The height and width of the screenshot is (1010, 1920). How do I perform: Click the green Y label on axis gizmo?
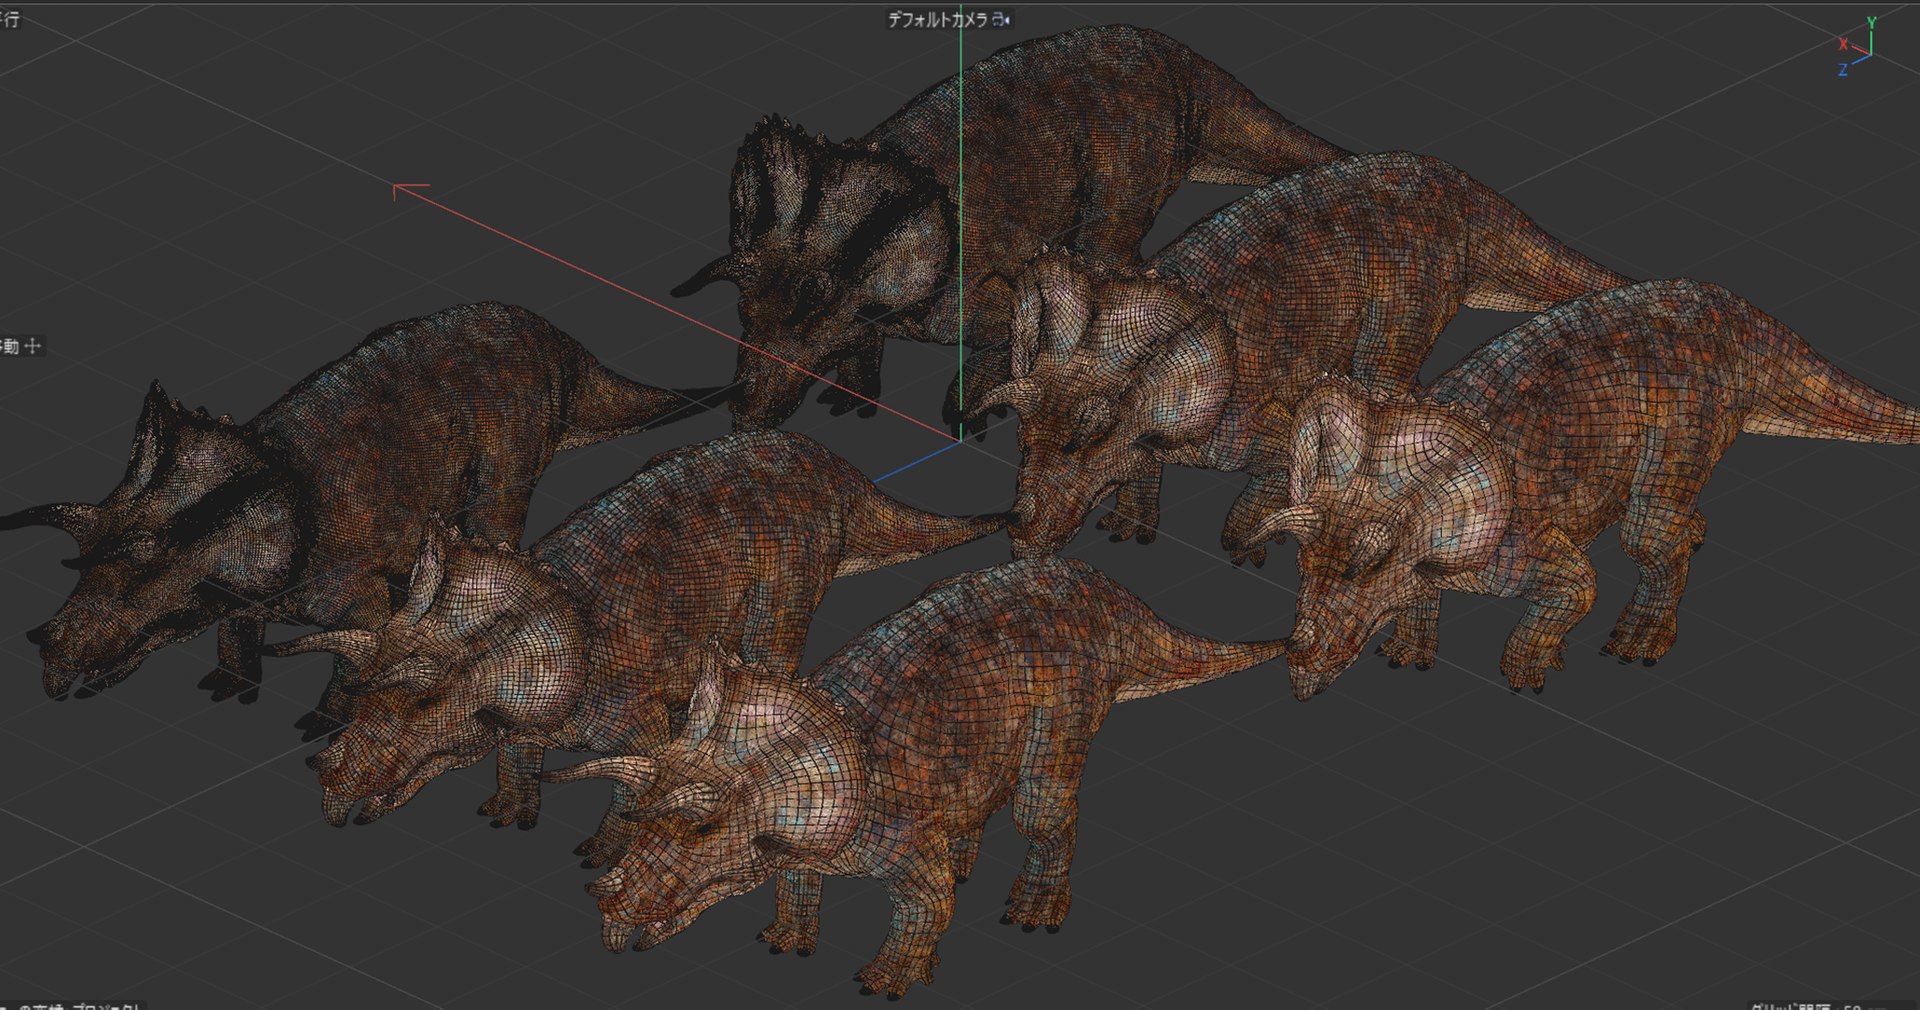tap(1871, 22)
